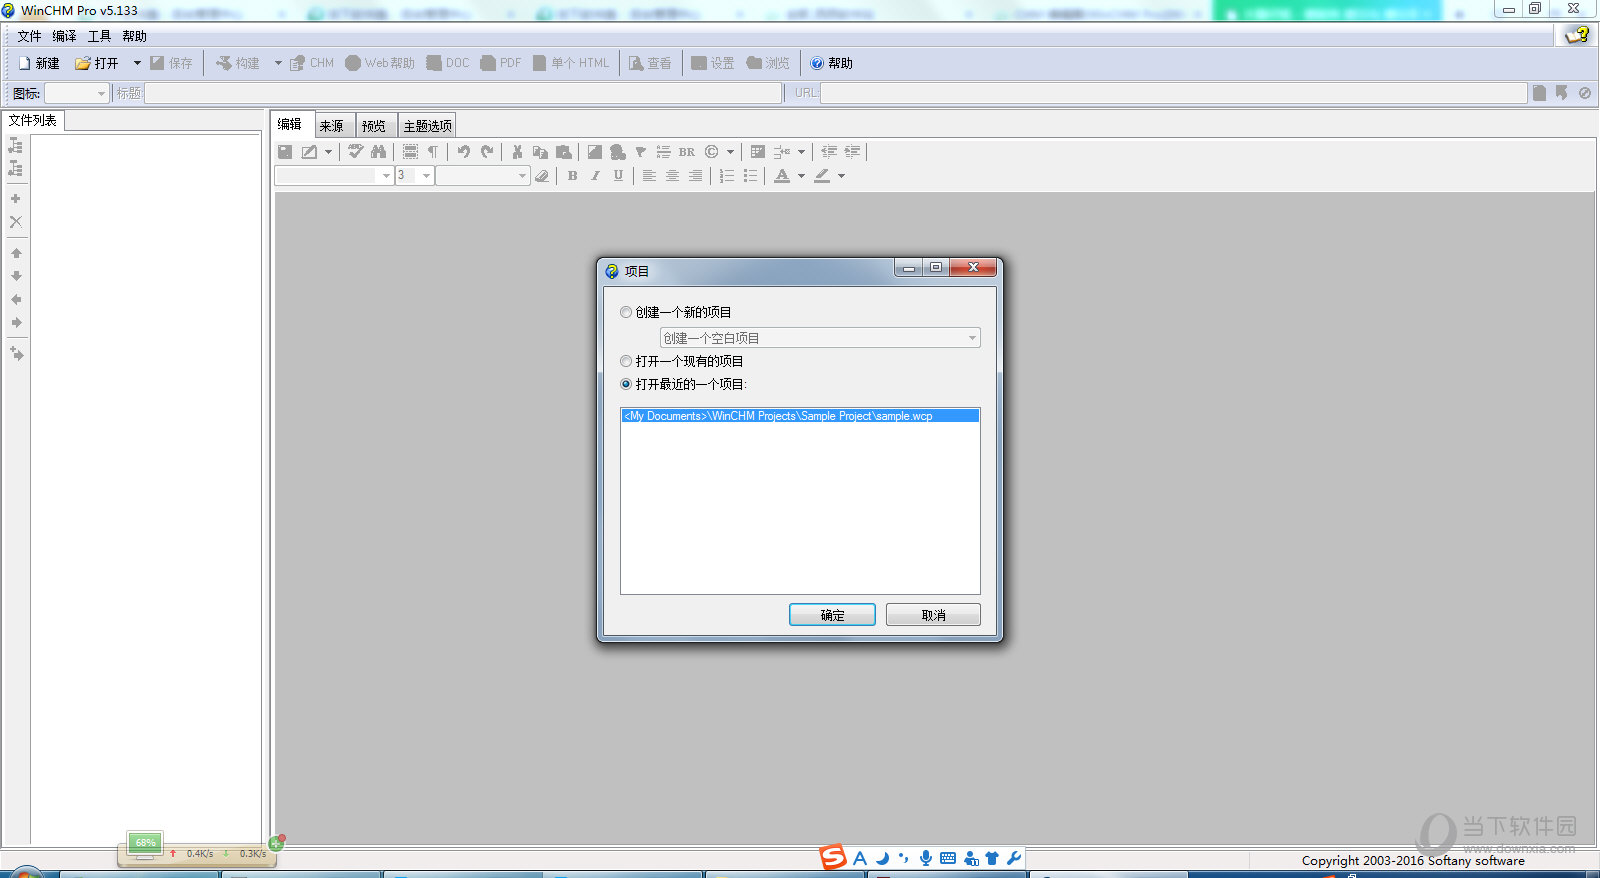This screenshot has width=1600, height=878.
Task: Open the 编译 menu
Action: point(64,36)
